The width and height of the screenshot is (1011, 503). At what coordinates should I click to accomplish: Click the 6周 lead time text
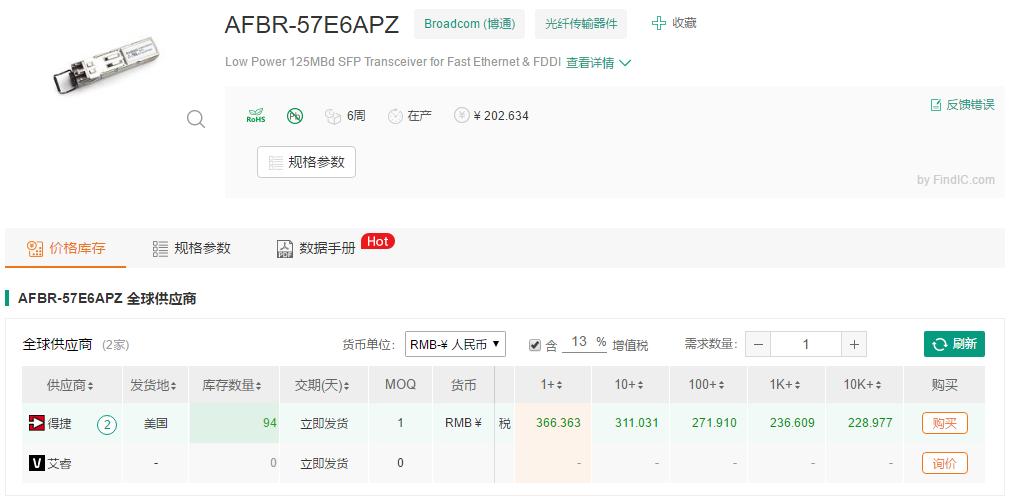(356, 116)
